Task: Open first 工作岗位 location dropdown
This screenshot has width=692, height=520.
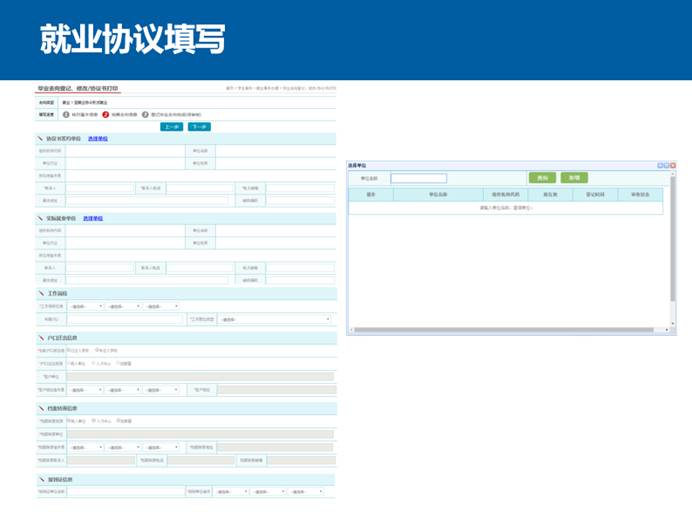Action: tap(86, 306)
